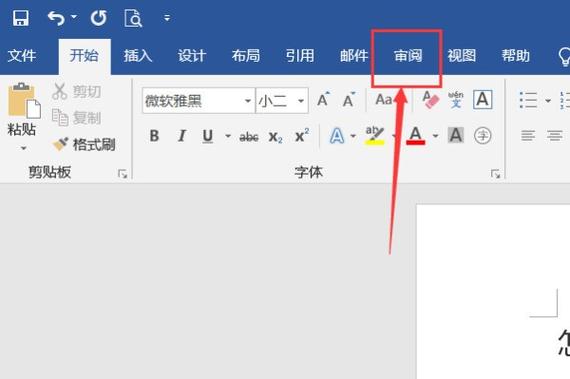Open the underline style dropdown arrow

click(x=228, y=136)
